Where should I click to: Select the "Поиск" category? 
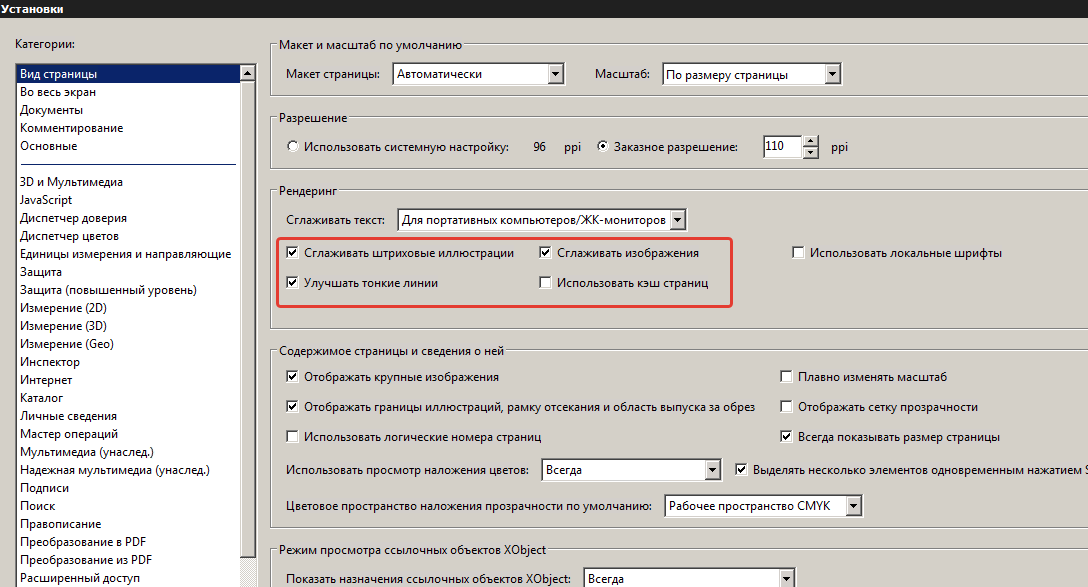(37, 507)
